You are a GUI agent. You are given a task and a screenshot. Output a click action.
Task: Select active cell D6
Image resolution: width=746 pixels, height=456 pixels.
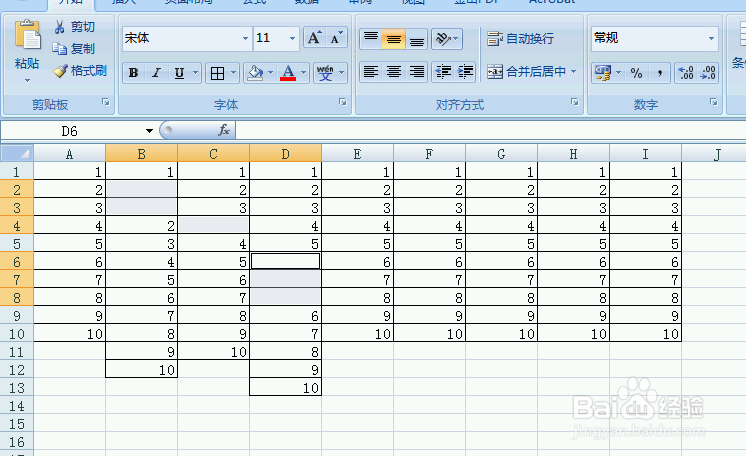point(285,261)
